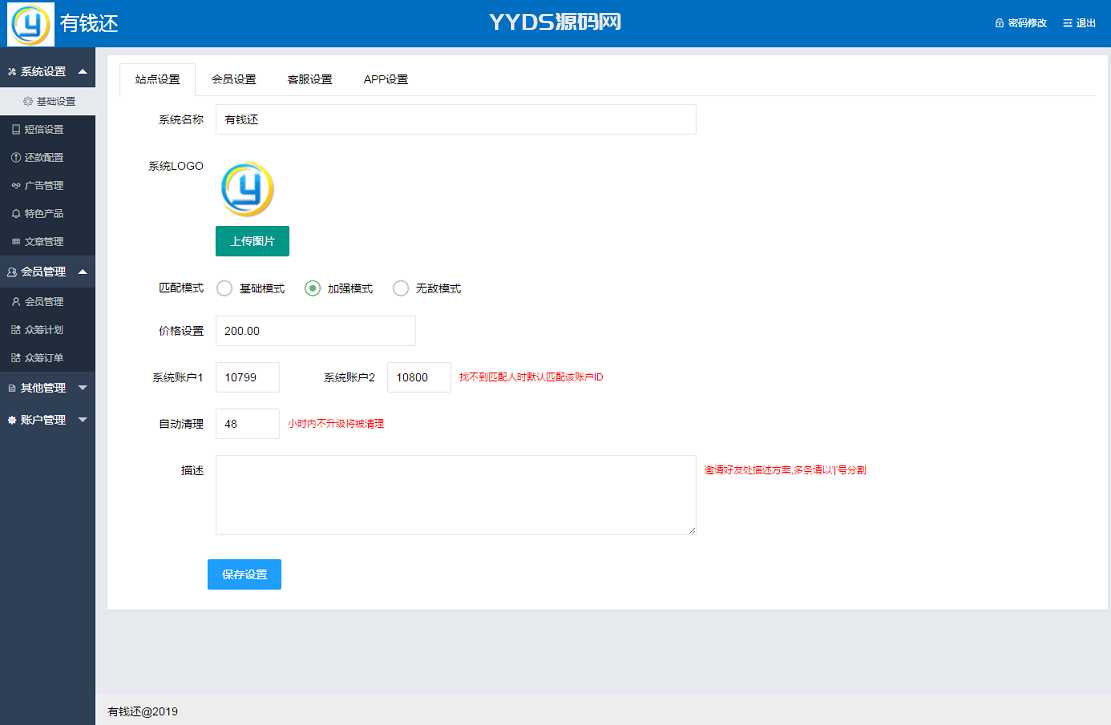Click the 价格设置 input field
Viewport: 1111px width, 725px height.
pos(315,331)
